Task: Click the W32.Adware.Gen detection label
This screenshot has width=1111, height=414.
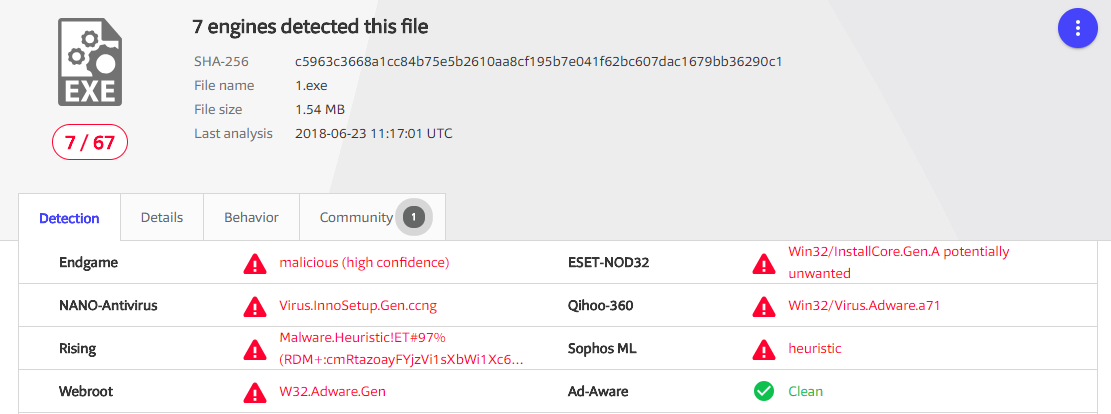Action: 332,392
